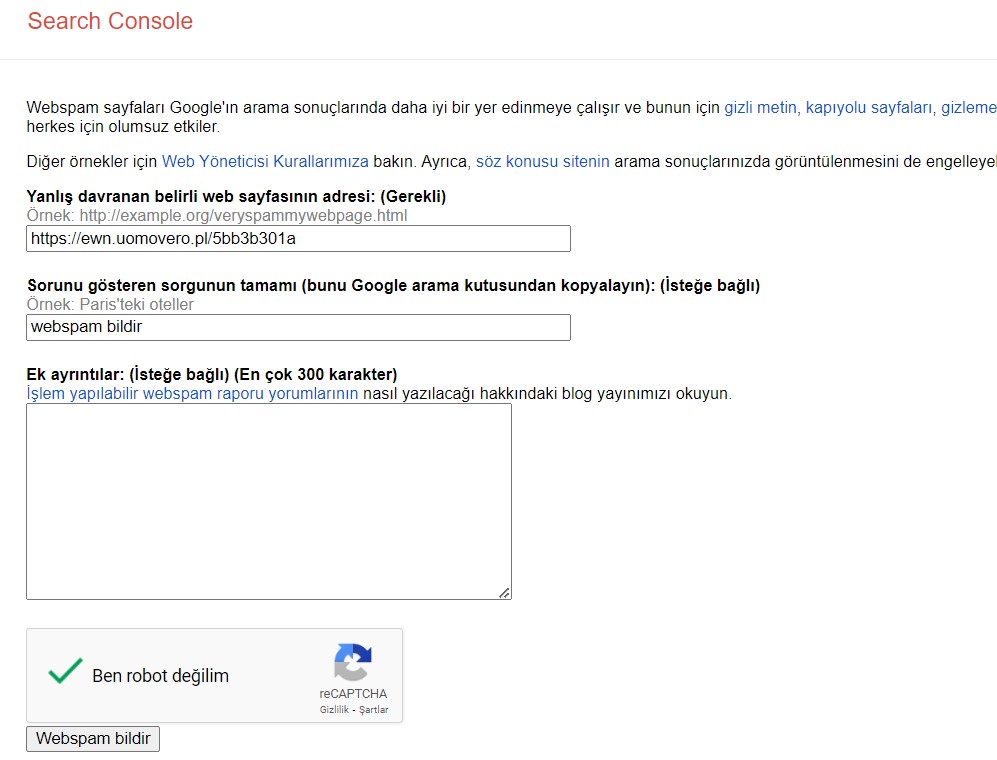Follow the 'söz konusu sitenin' link
This screenshot has width=997, height=760.
point(542,162)
